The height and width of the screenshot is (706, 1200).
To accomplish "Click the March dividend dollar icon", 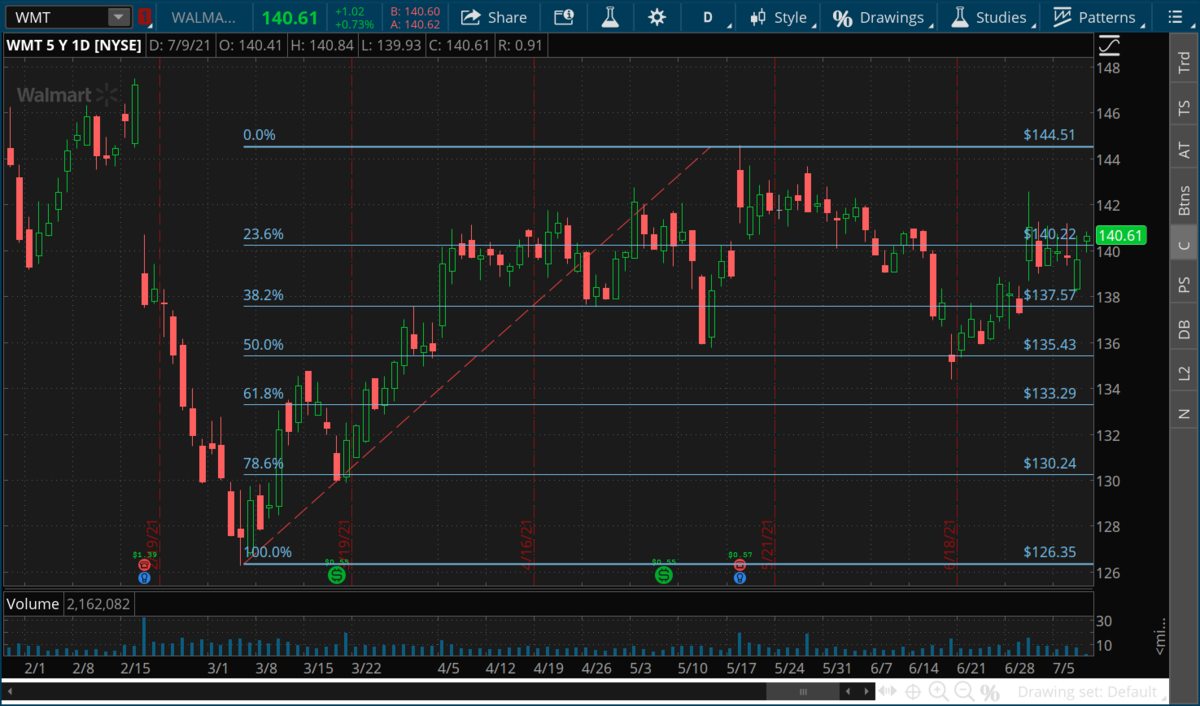I will [336, 575].
